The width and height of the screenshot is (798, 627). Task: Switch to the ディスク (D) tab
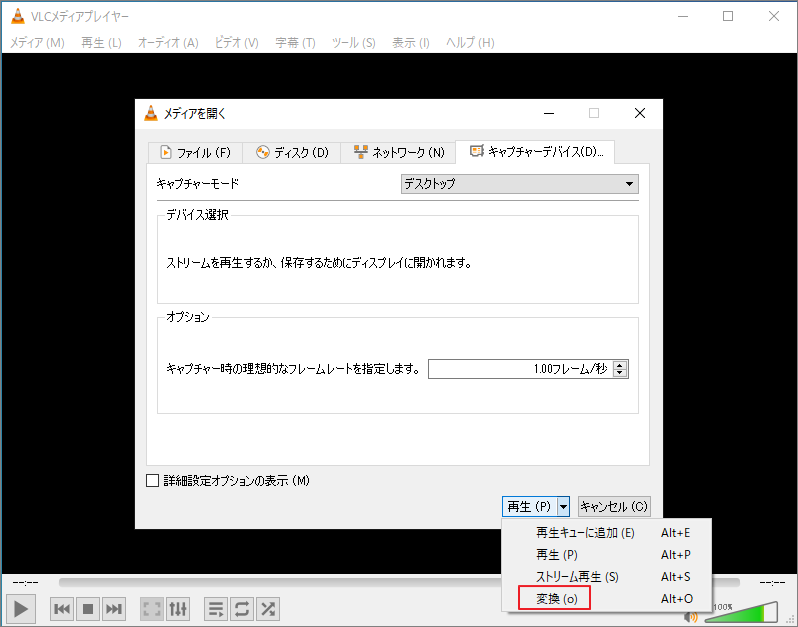pyautogui.click(x=292, y=153)
